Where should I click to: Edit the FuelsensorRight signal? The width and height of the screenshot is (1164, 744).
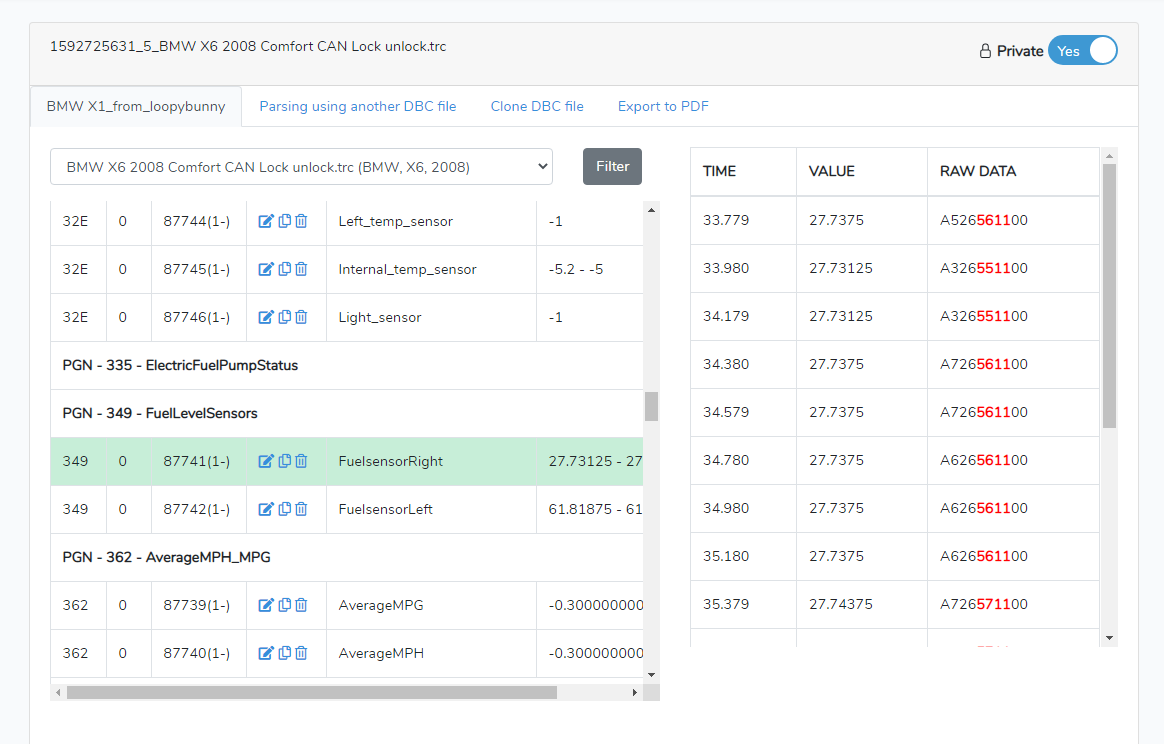(266, 461)
